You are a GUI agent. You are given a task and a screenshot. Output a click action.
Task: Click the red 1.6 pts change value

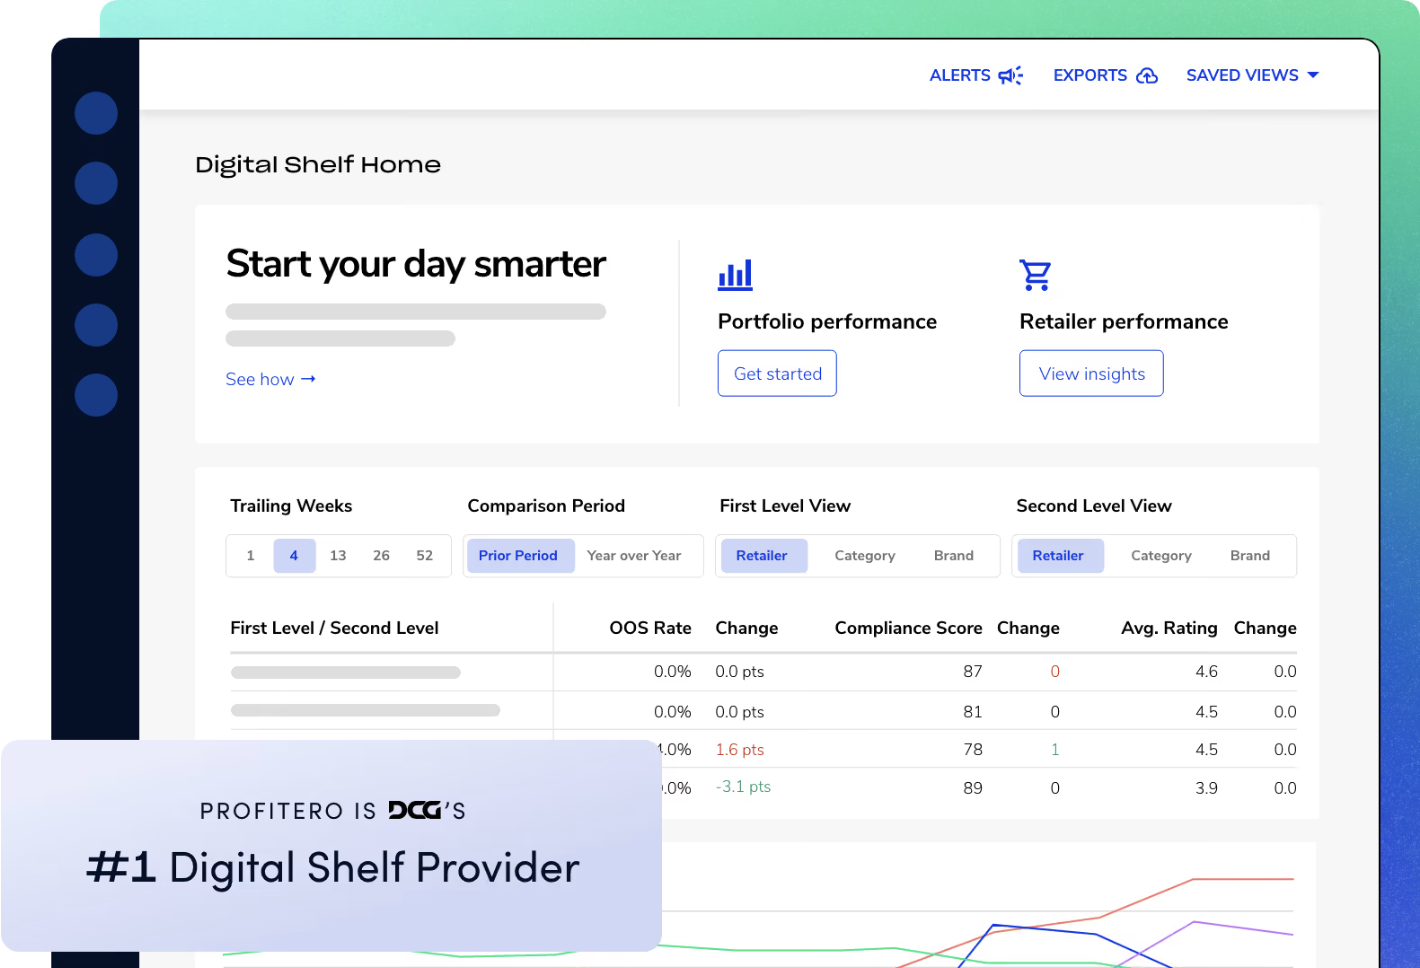tap(739, 750)
